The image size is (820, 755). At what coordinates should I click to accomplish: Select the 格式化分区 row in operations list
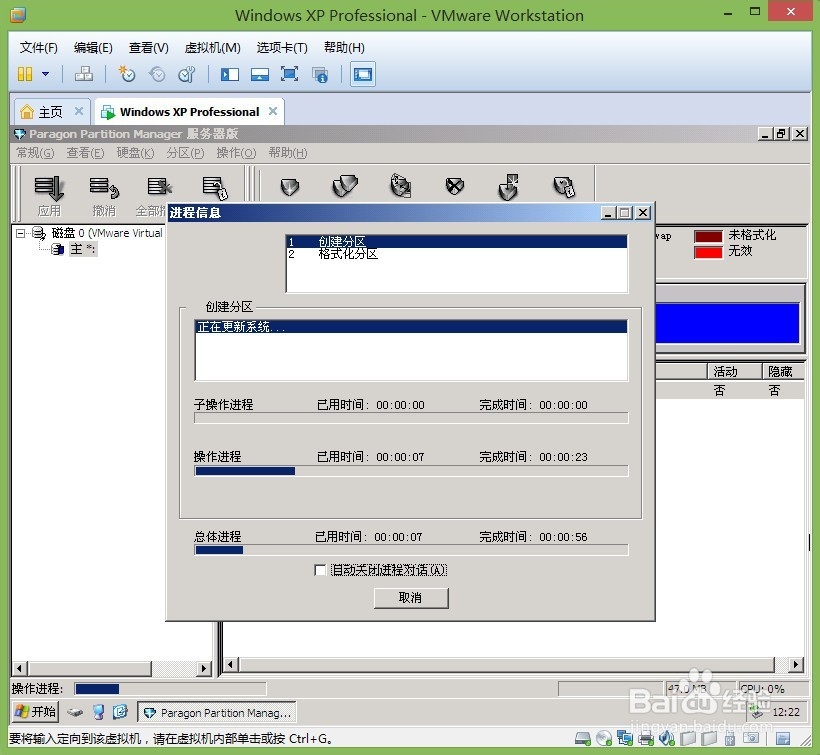click(457, 254)
